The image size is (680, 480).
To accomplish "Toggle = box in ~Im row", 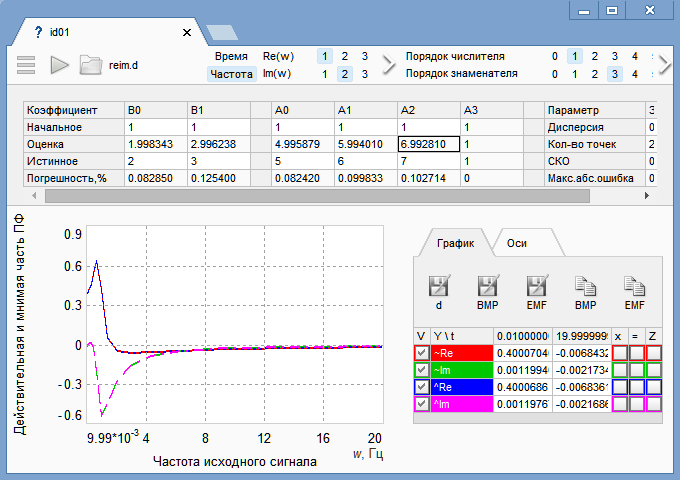I will [x=637, y=370].
